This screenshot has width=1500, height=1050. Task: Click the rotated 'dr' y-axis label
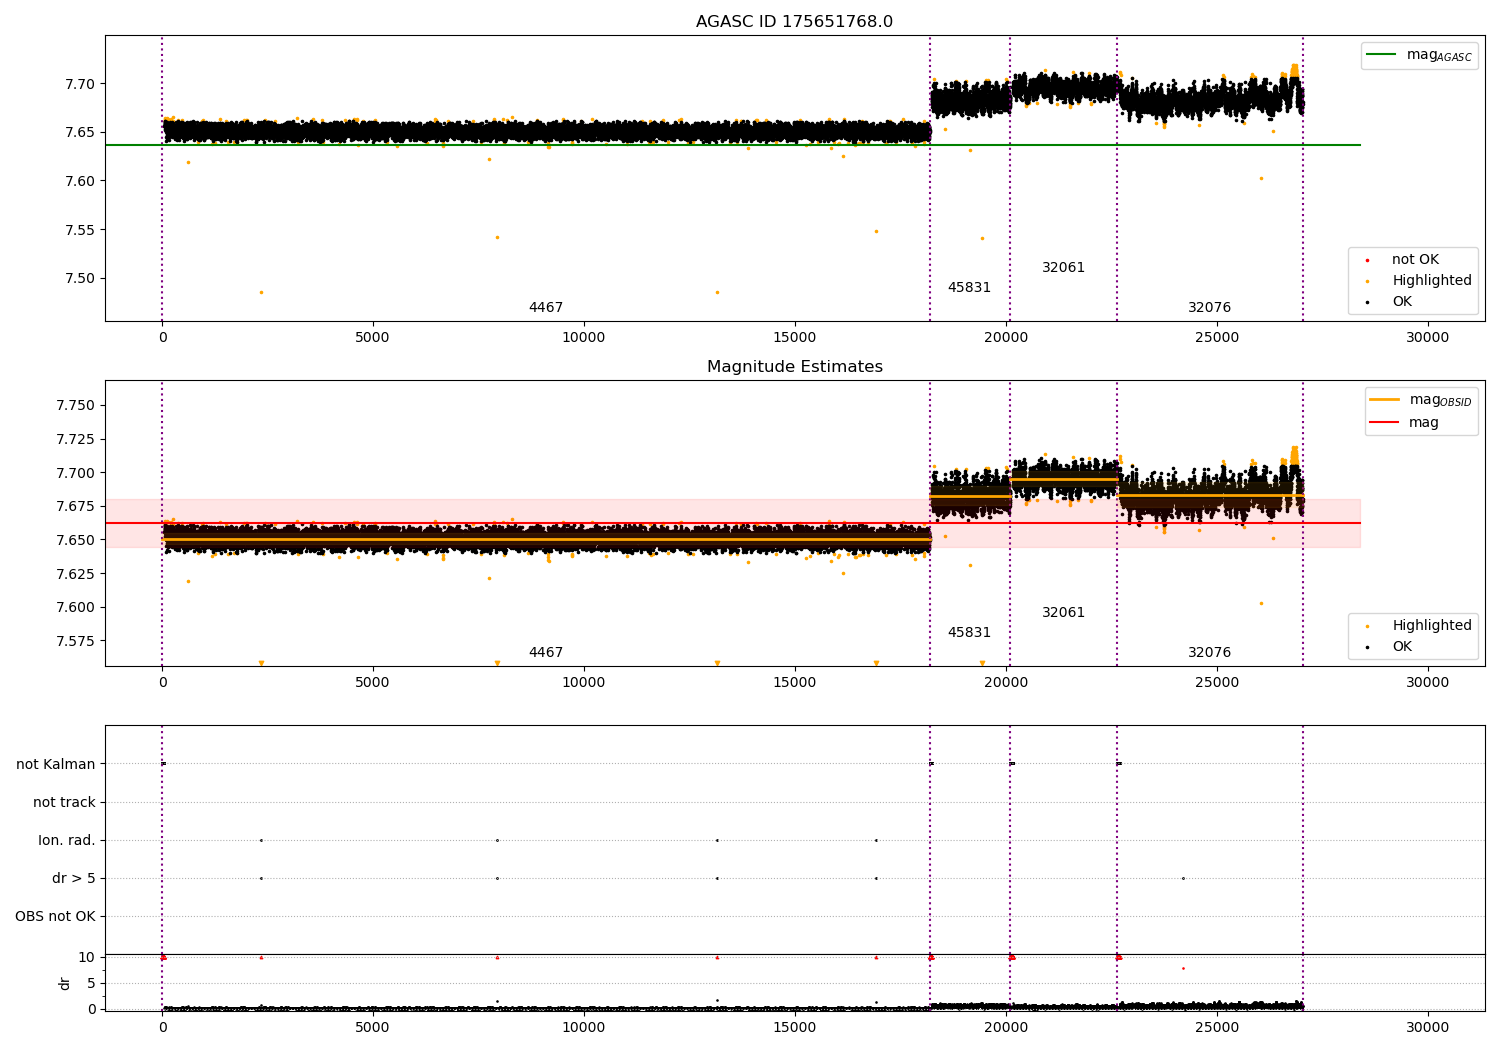tap(65, 983)
